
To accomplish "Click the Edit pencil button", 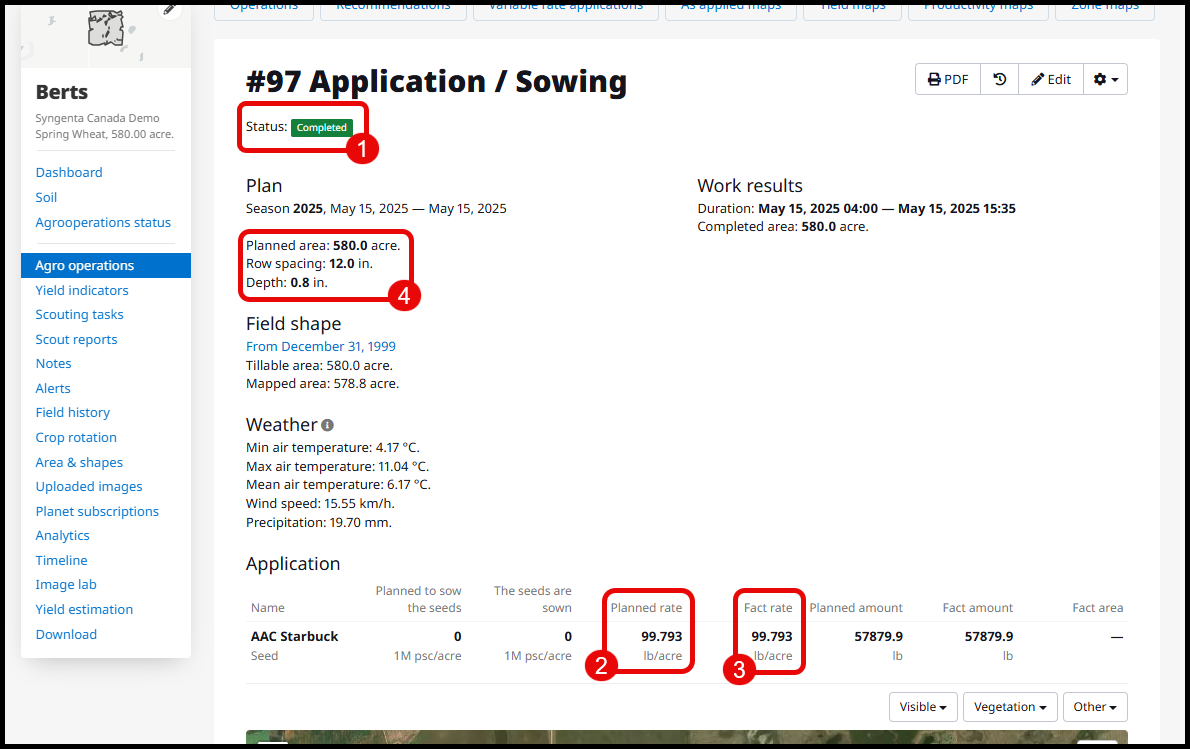I will point(1051,80).
